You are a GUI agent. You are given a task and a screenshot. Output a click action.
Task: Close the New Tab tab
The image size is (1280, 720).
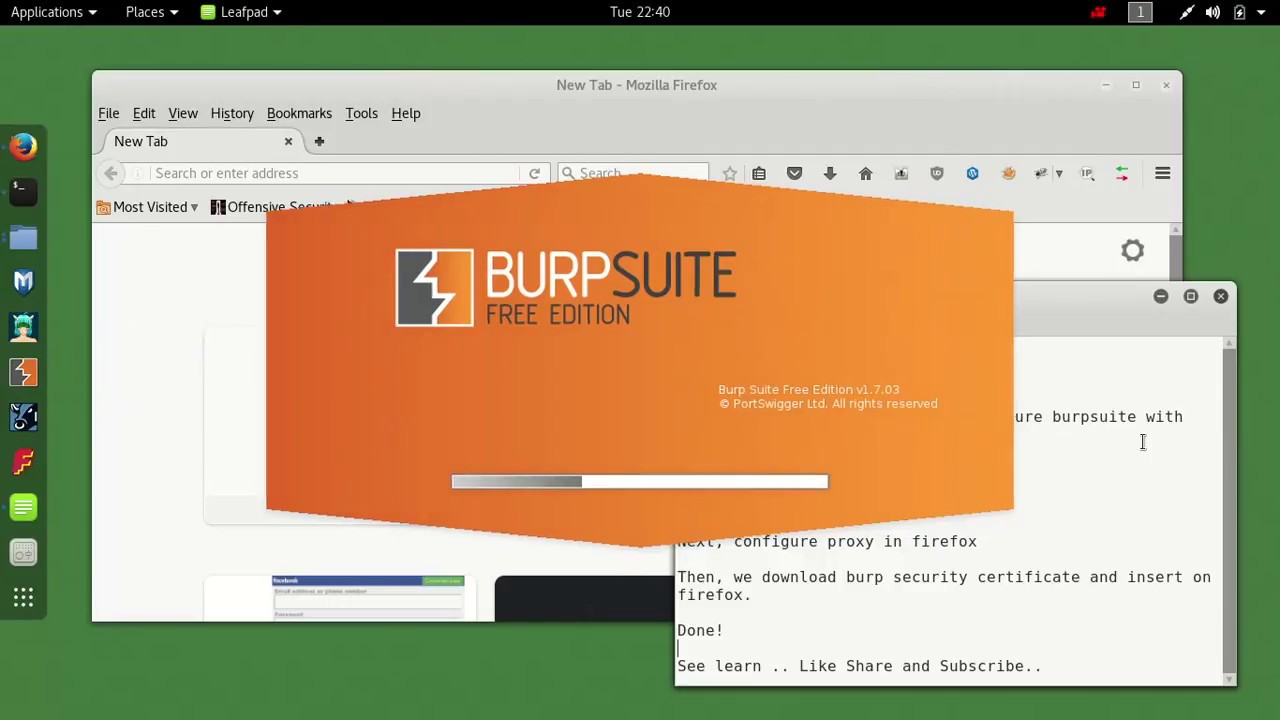click(x=288, y=141)
